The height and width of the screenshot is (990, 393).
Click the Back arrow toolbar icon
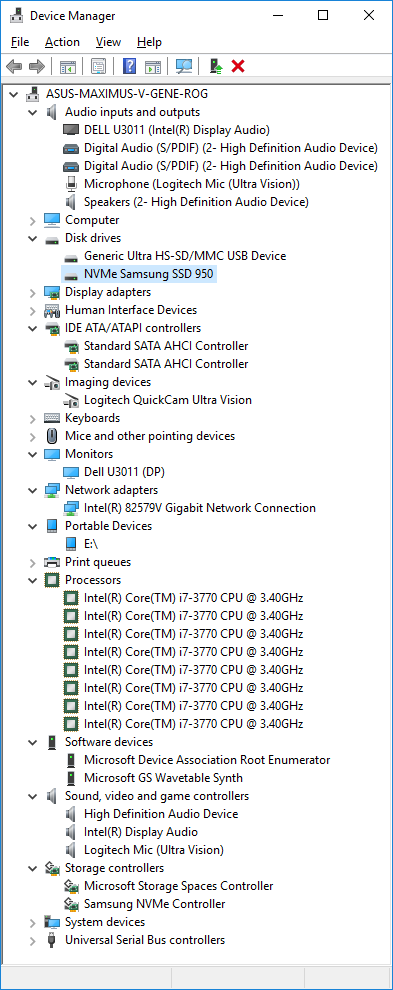[14, 66]
